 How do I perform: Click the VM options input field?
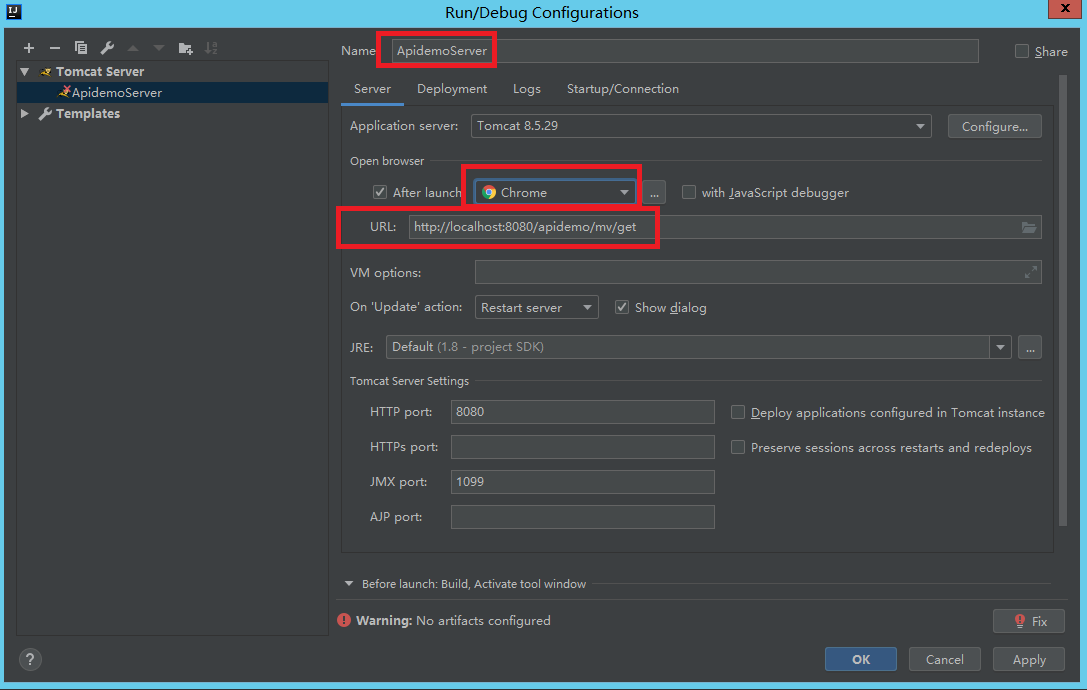[758, 273]
